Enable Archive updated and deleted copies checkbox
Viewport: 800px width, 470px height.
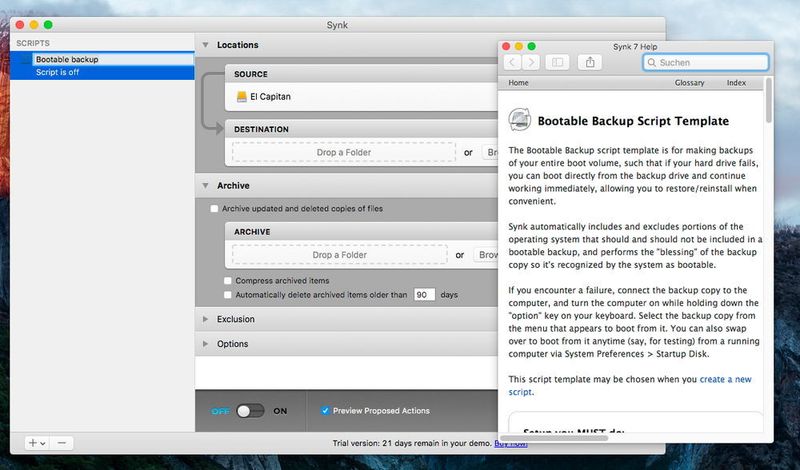click(x=214, y=208)
